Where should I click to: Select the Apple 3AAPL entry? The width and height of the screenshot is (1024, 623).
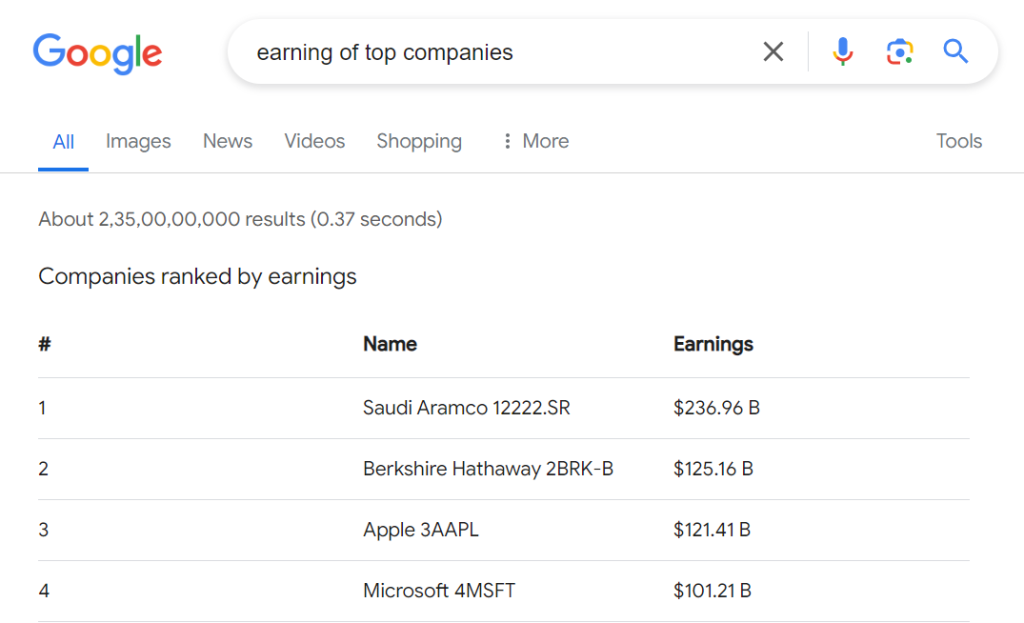pos(420,530)
